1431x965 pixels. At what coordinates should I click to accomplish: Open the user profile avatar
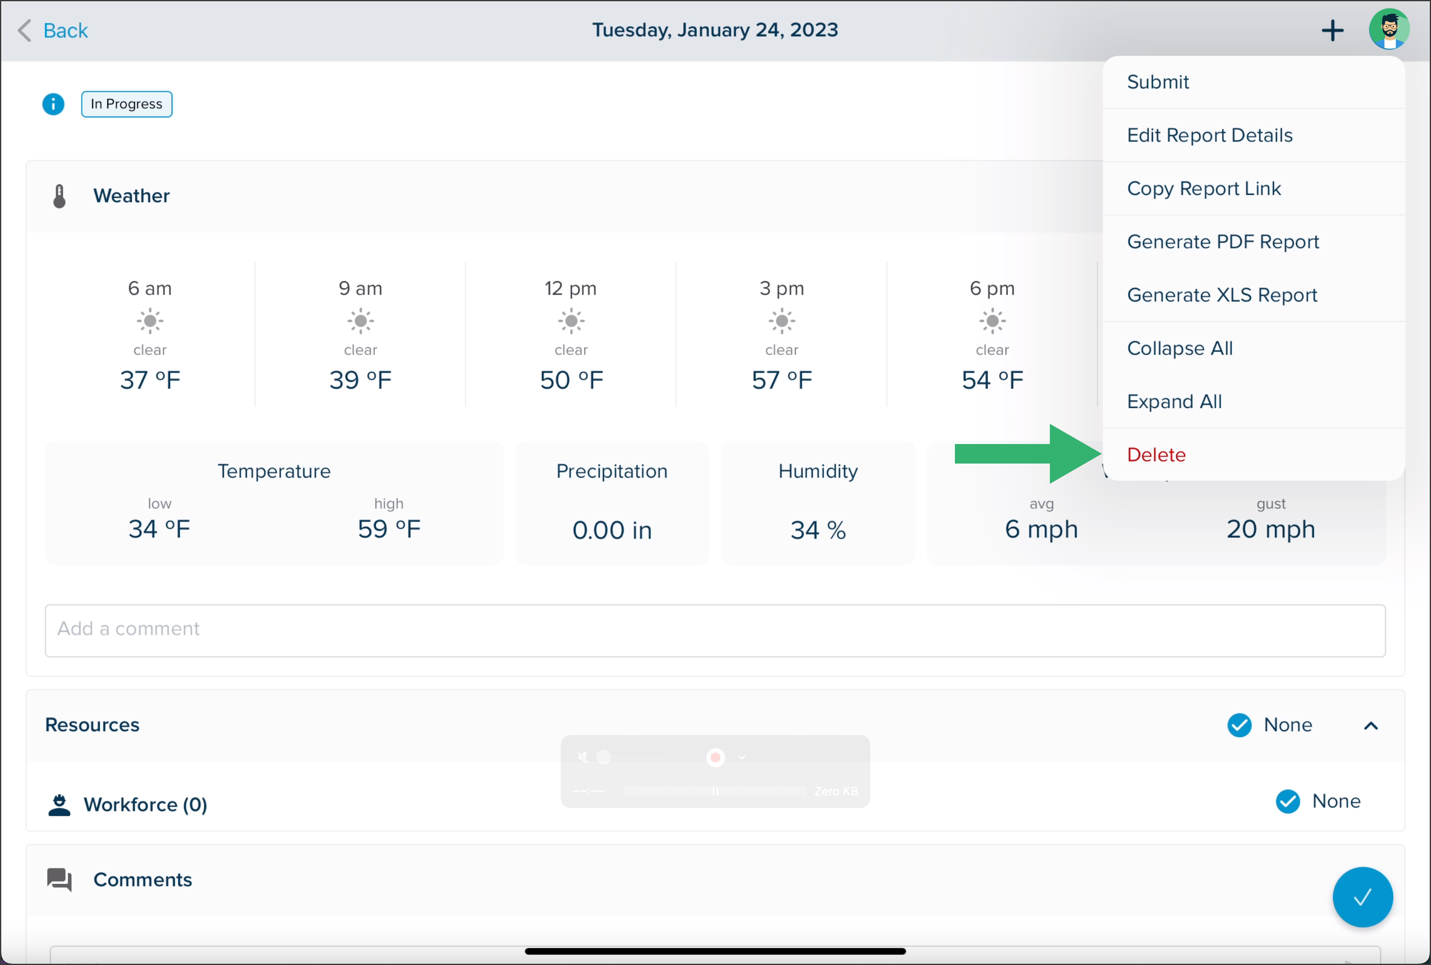1389,29
